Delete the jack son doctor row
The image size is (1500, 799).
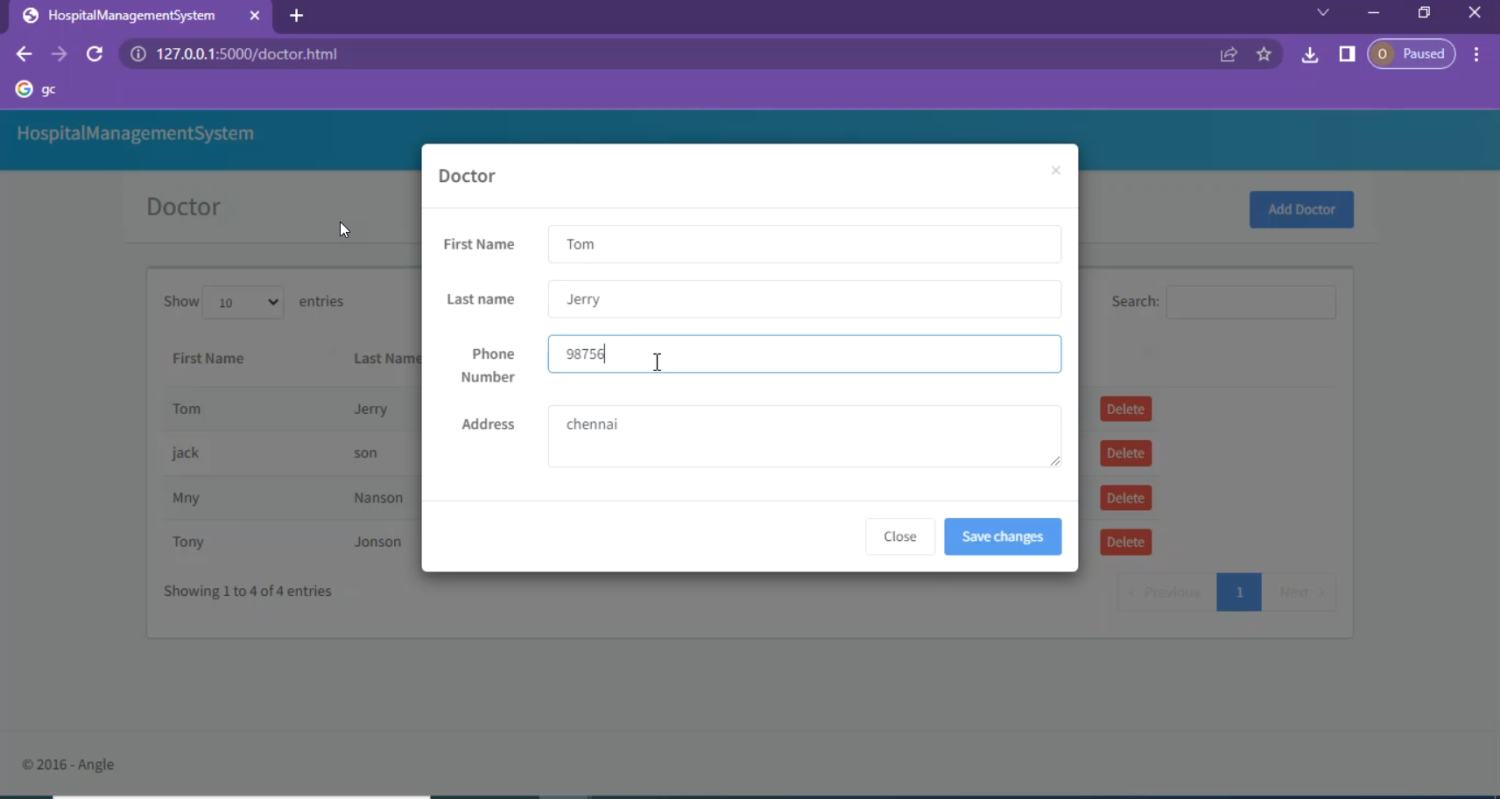click(x=1125, y=453)
